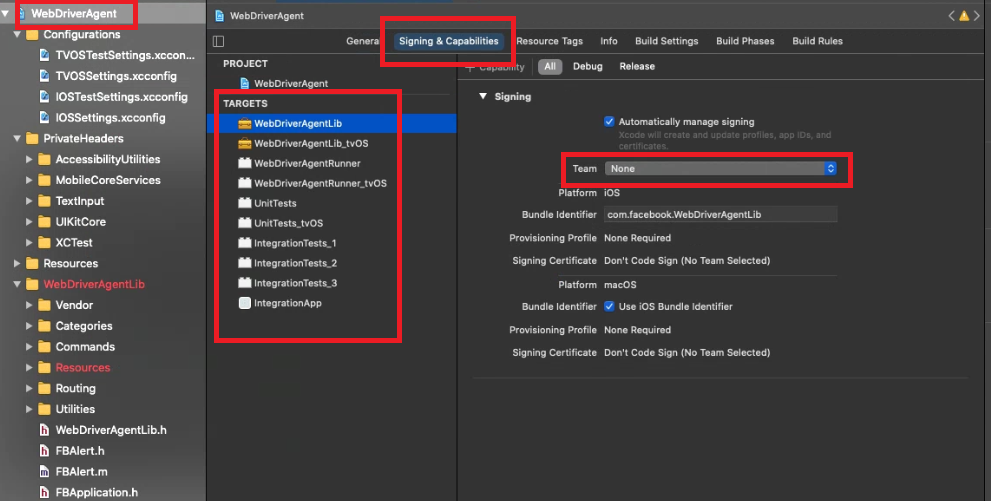Click the project document icon under PROJECT
Viewport: 991px width, 501px height.
(245, 83)
